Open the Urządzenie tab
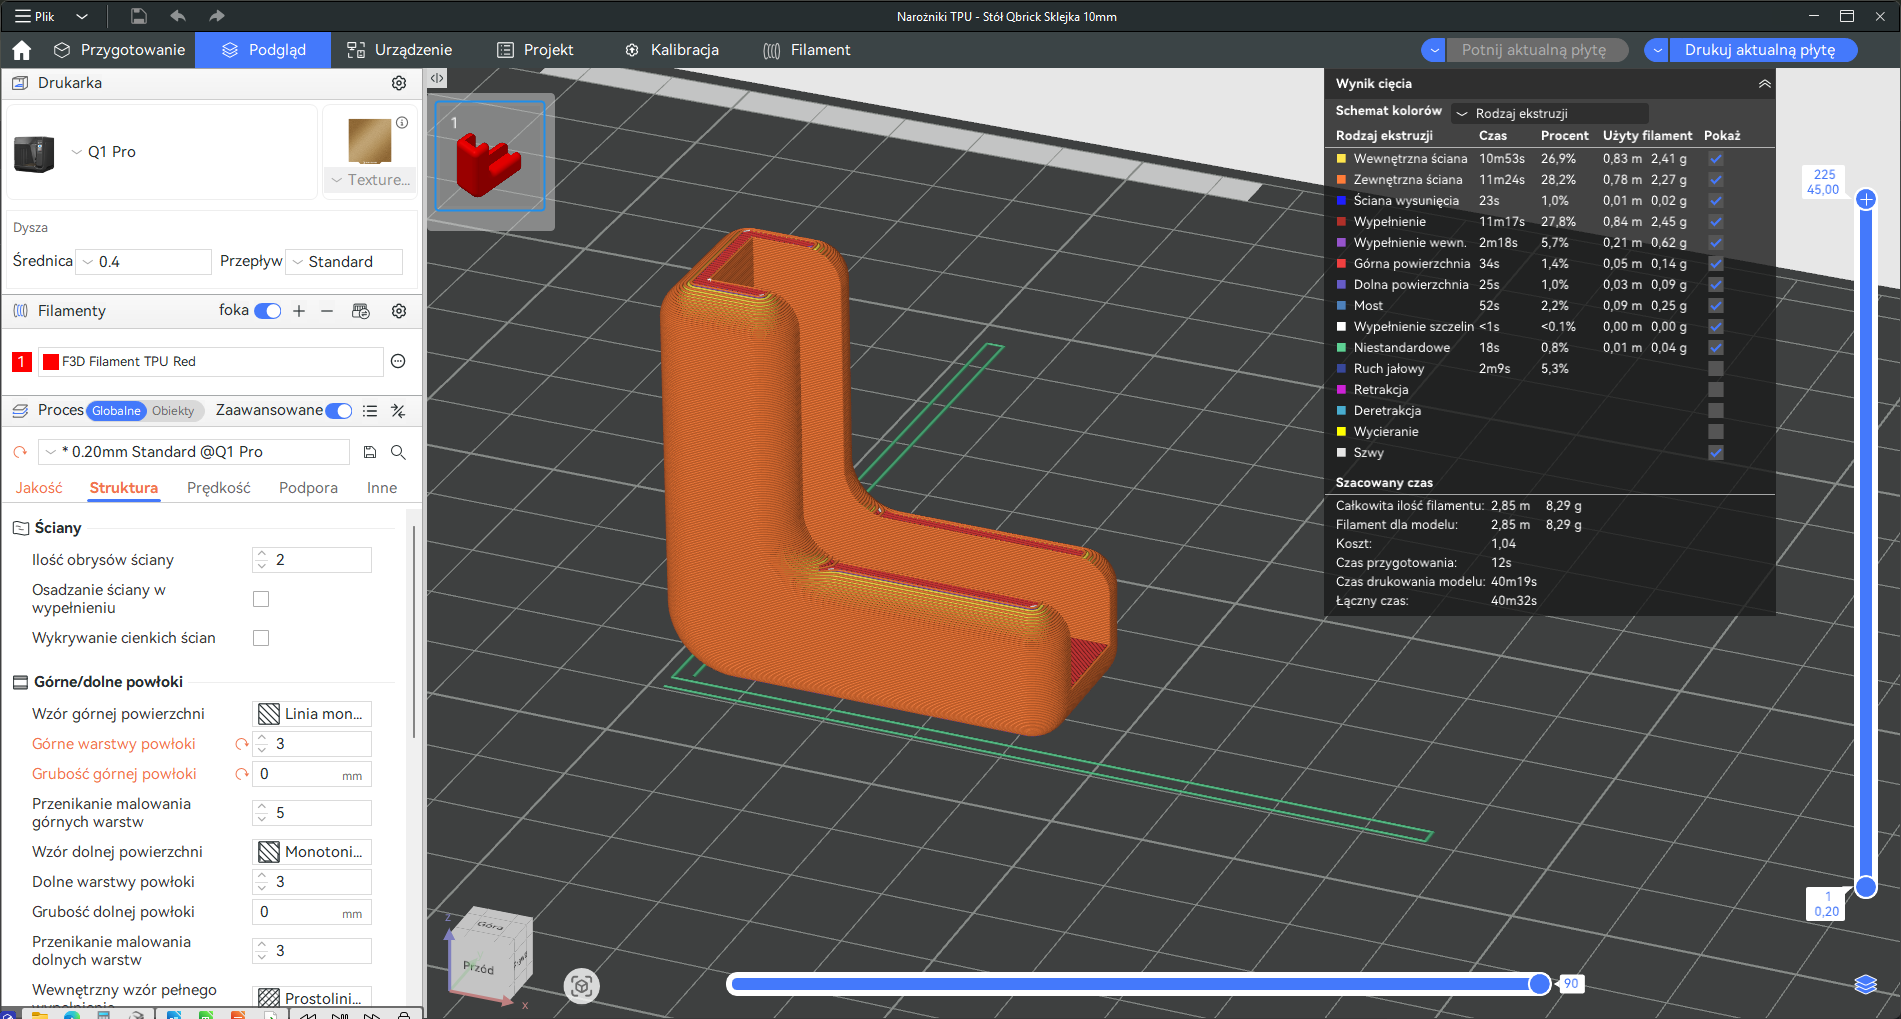The height and width of the screenshot is (1019, 1901). [x=399, y=50]
